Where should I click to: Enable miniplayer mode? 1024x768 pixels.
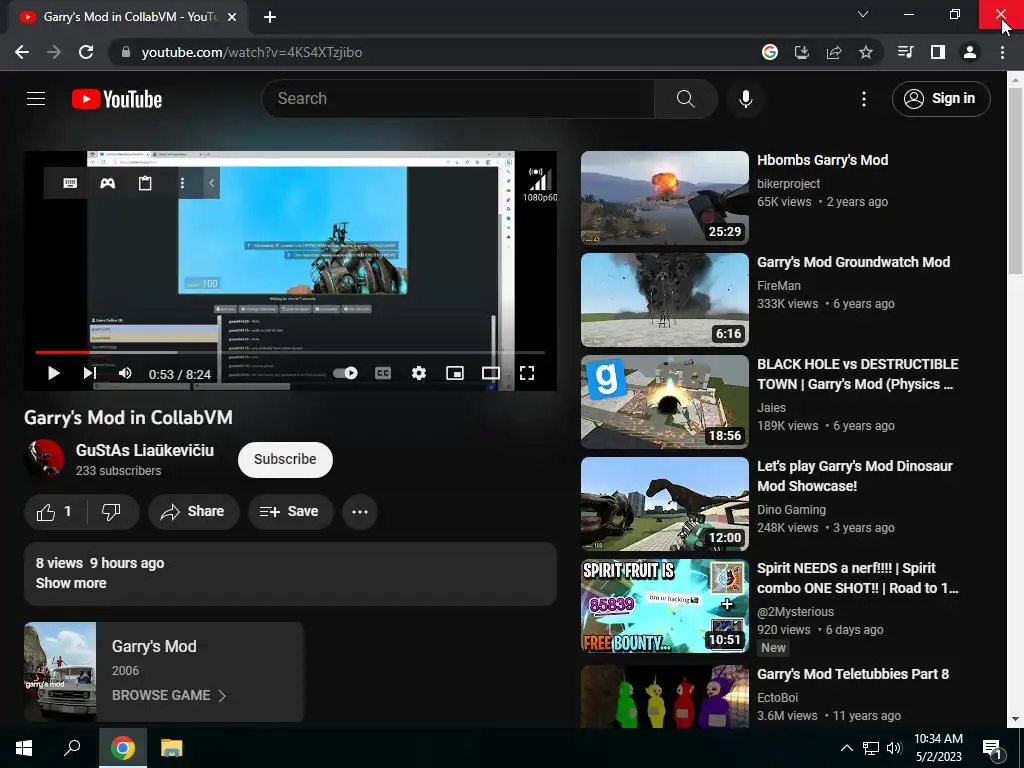pyautogui.click(x=455, y=373)
